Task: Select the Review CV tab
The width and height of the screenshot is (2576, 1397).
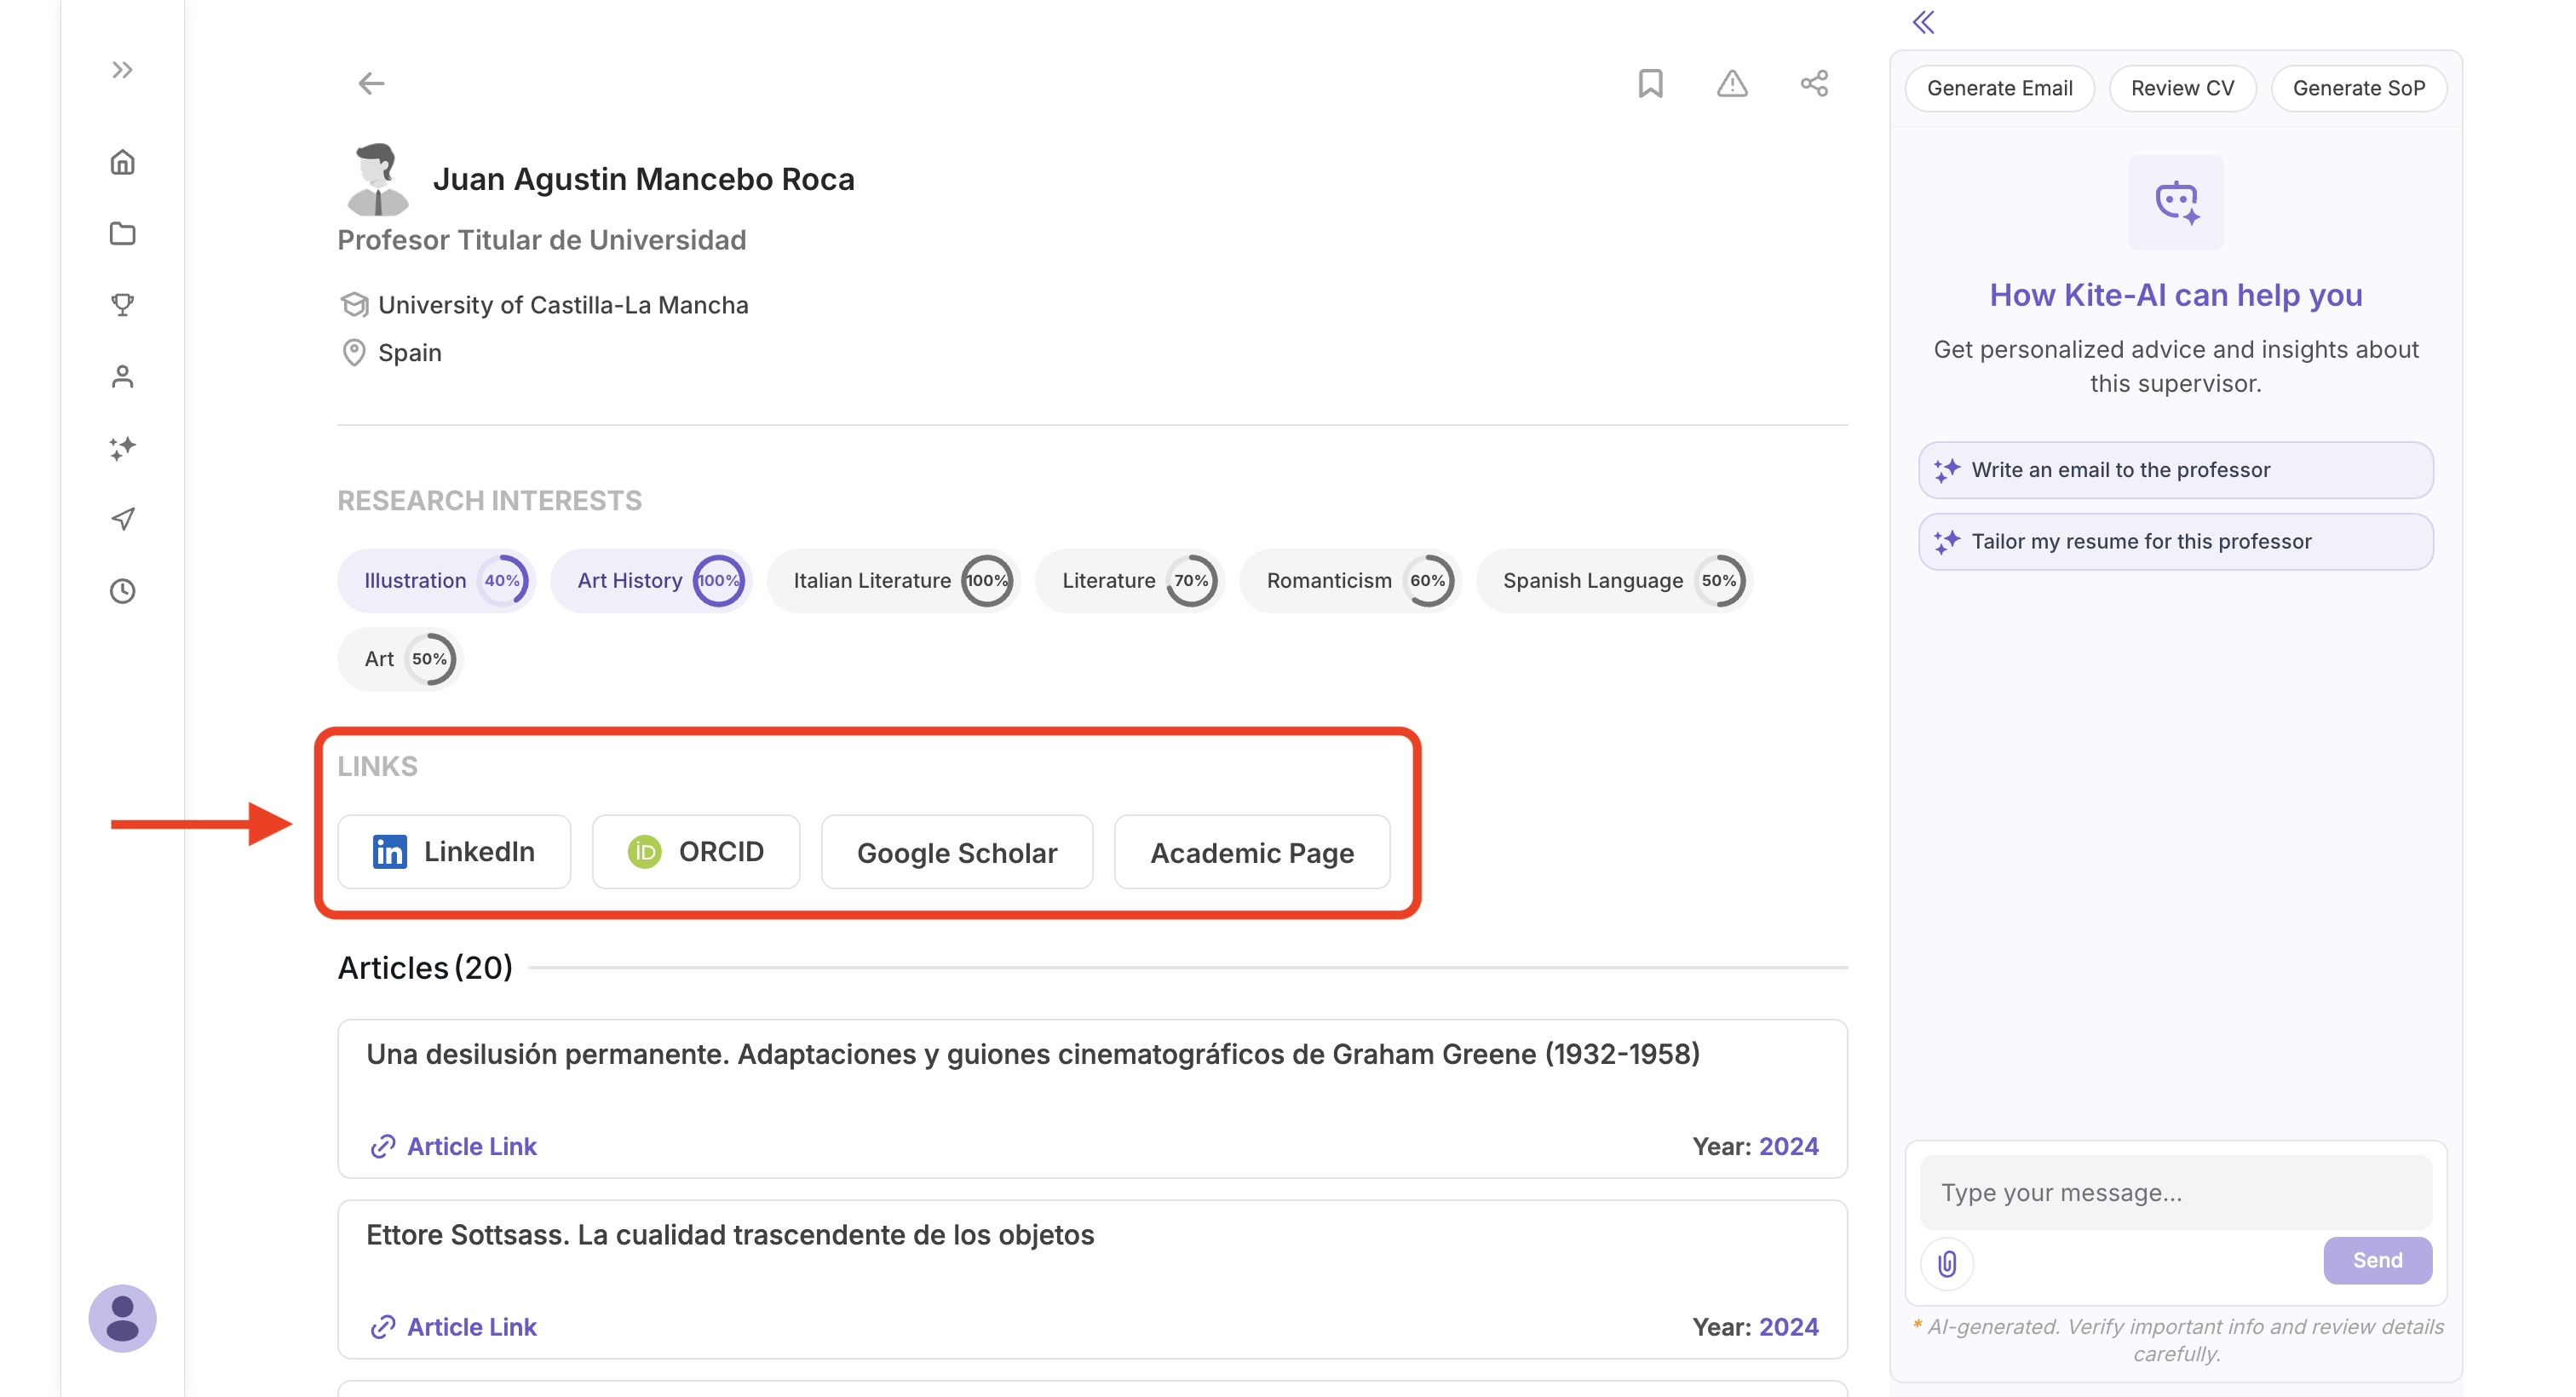Action: (x=2182, y=88)
